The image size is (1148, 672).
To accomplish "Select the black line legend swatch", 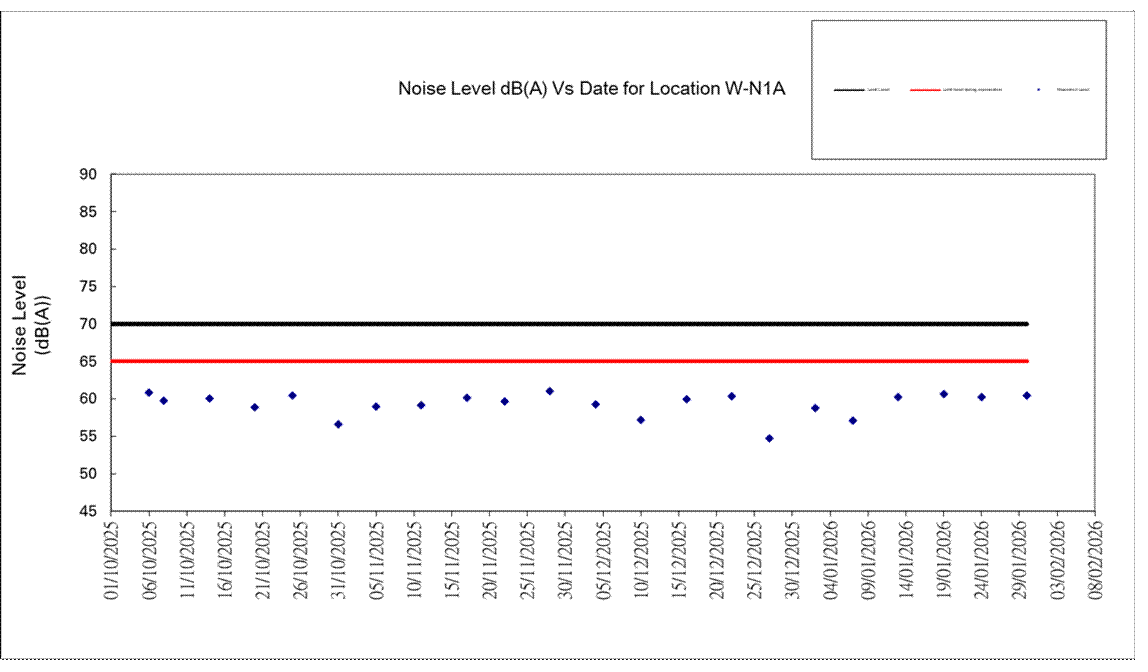I will click(848, 90).
